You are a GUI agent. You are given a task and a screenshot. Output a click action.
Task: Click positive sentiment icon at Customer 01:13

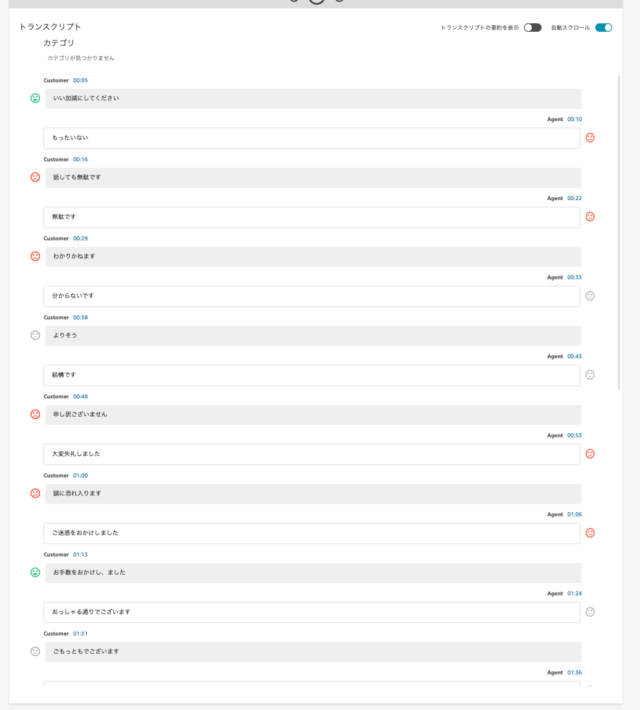[x=35, y=572]
